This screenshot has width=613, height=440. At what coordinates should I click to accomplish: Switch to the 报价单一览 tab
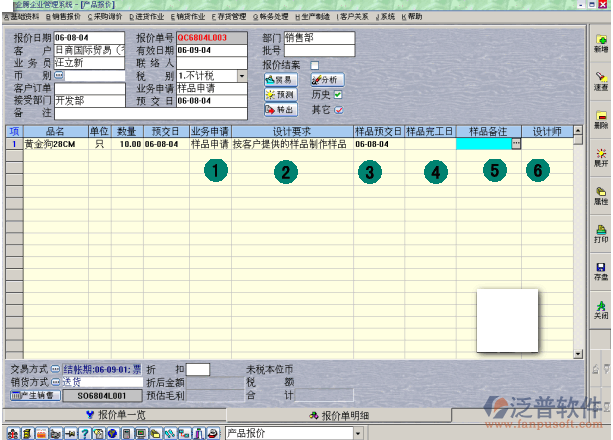(x=115, y=414)
